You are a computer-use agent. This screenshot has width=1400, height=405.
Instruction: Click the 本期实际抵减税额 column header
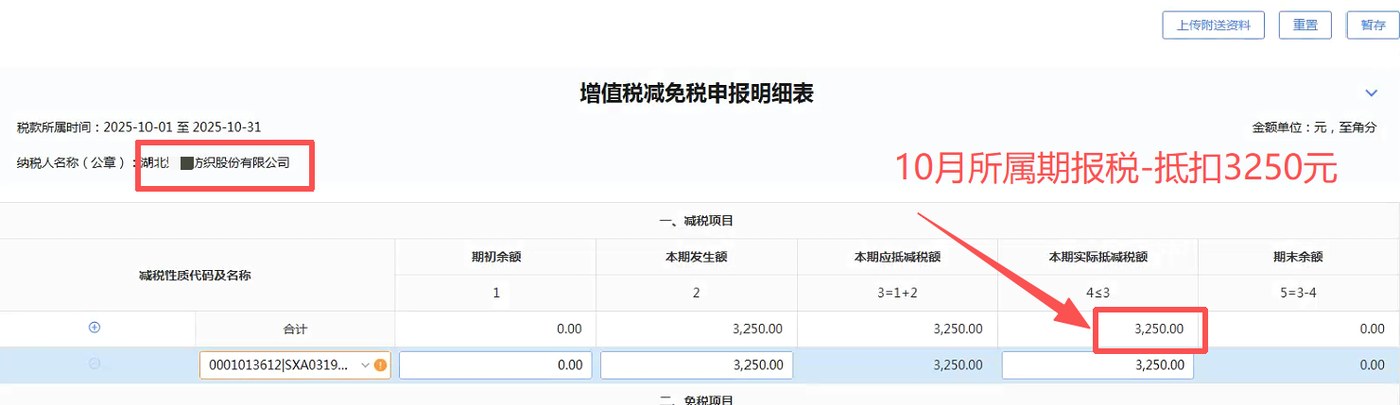(1098, 257)
